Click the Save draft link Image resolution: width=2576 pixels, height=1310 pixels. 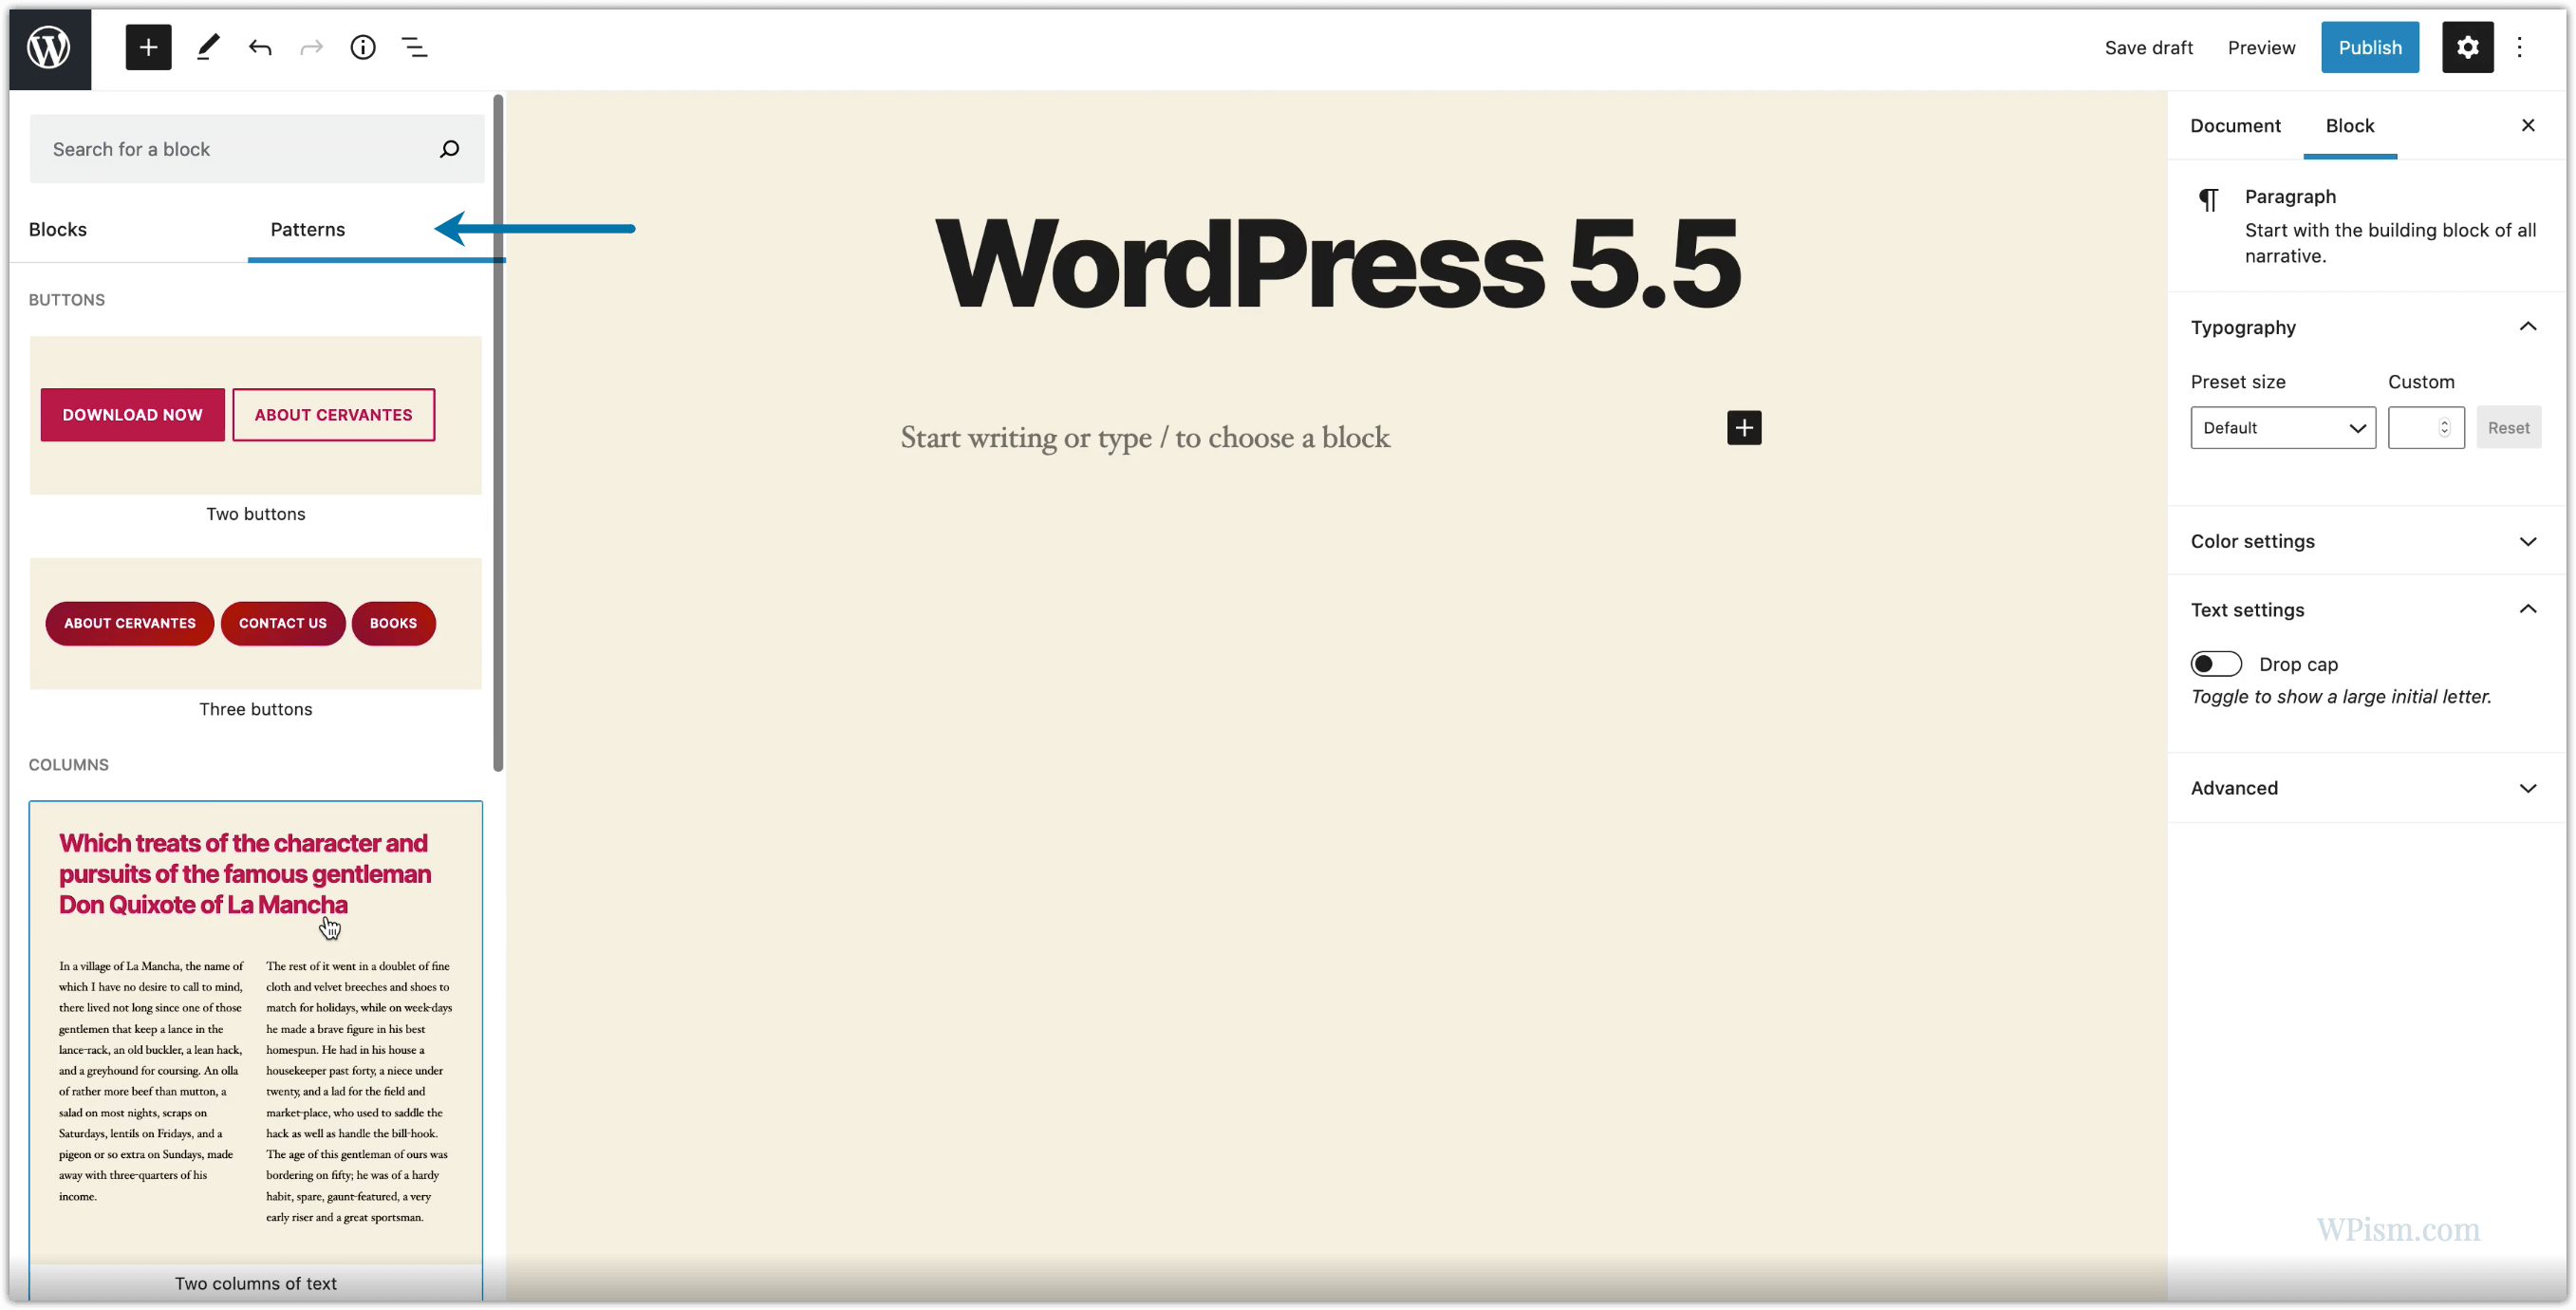pos(2149,47)
